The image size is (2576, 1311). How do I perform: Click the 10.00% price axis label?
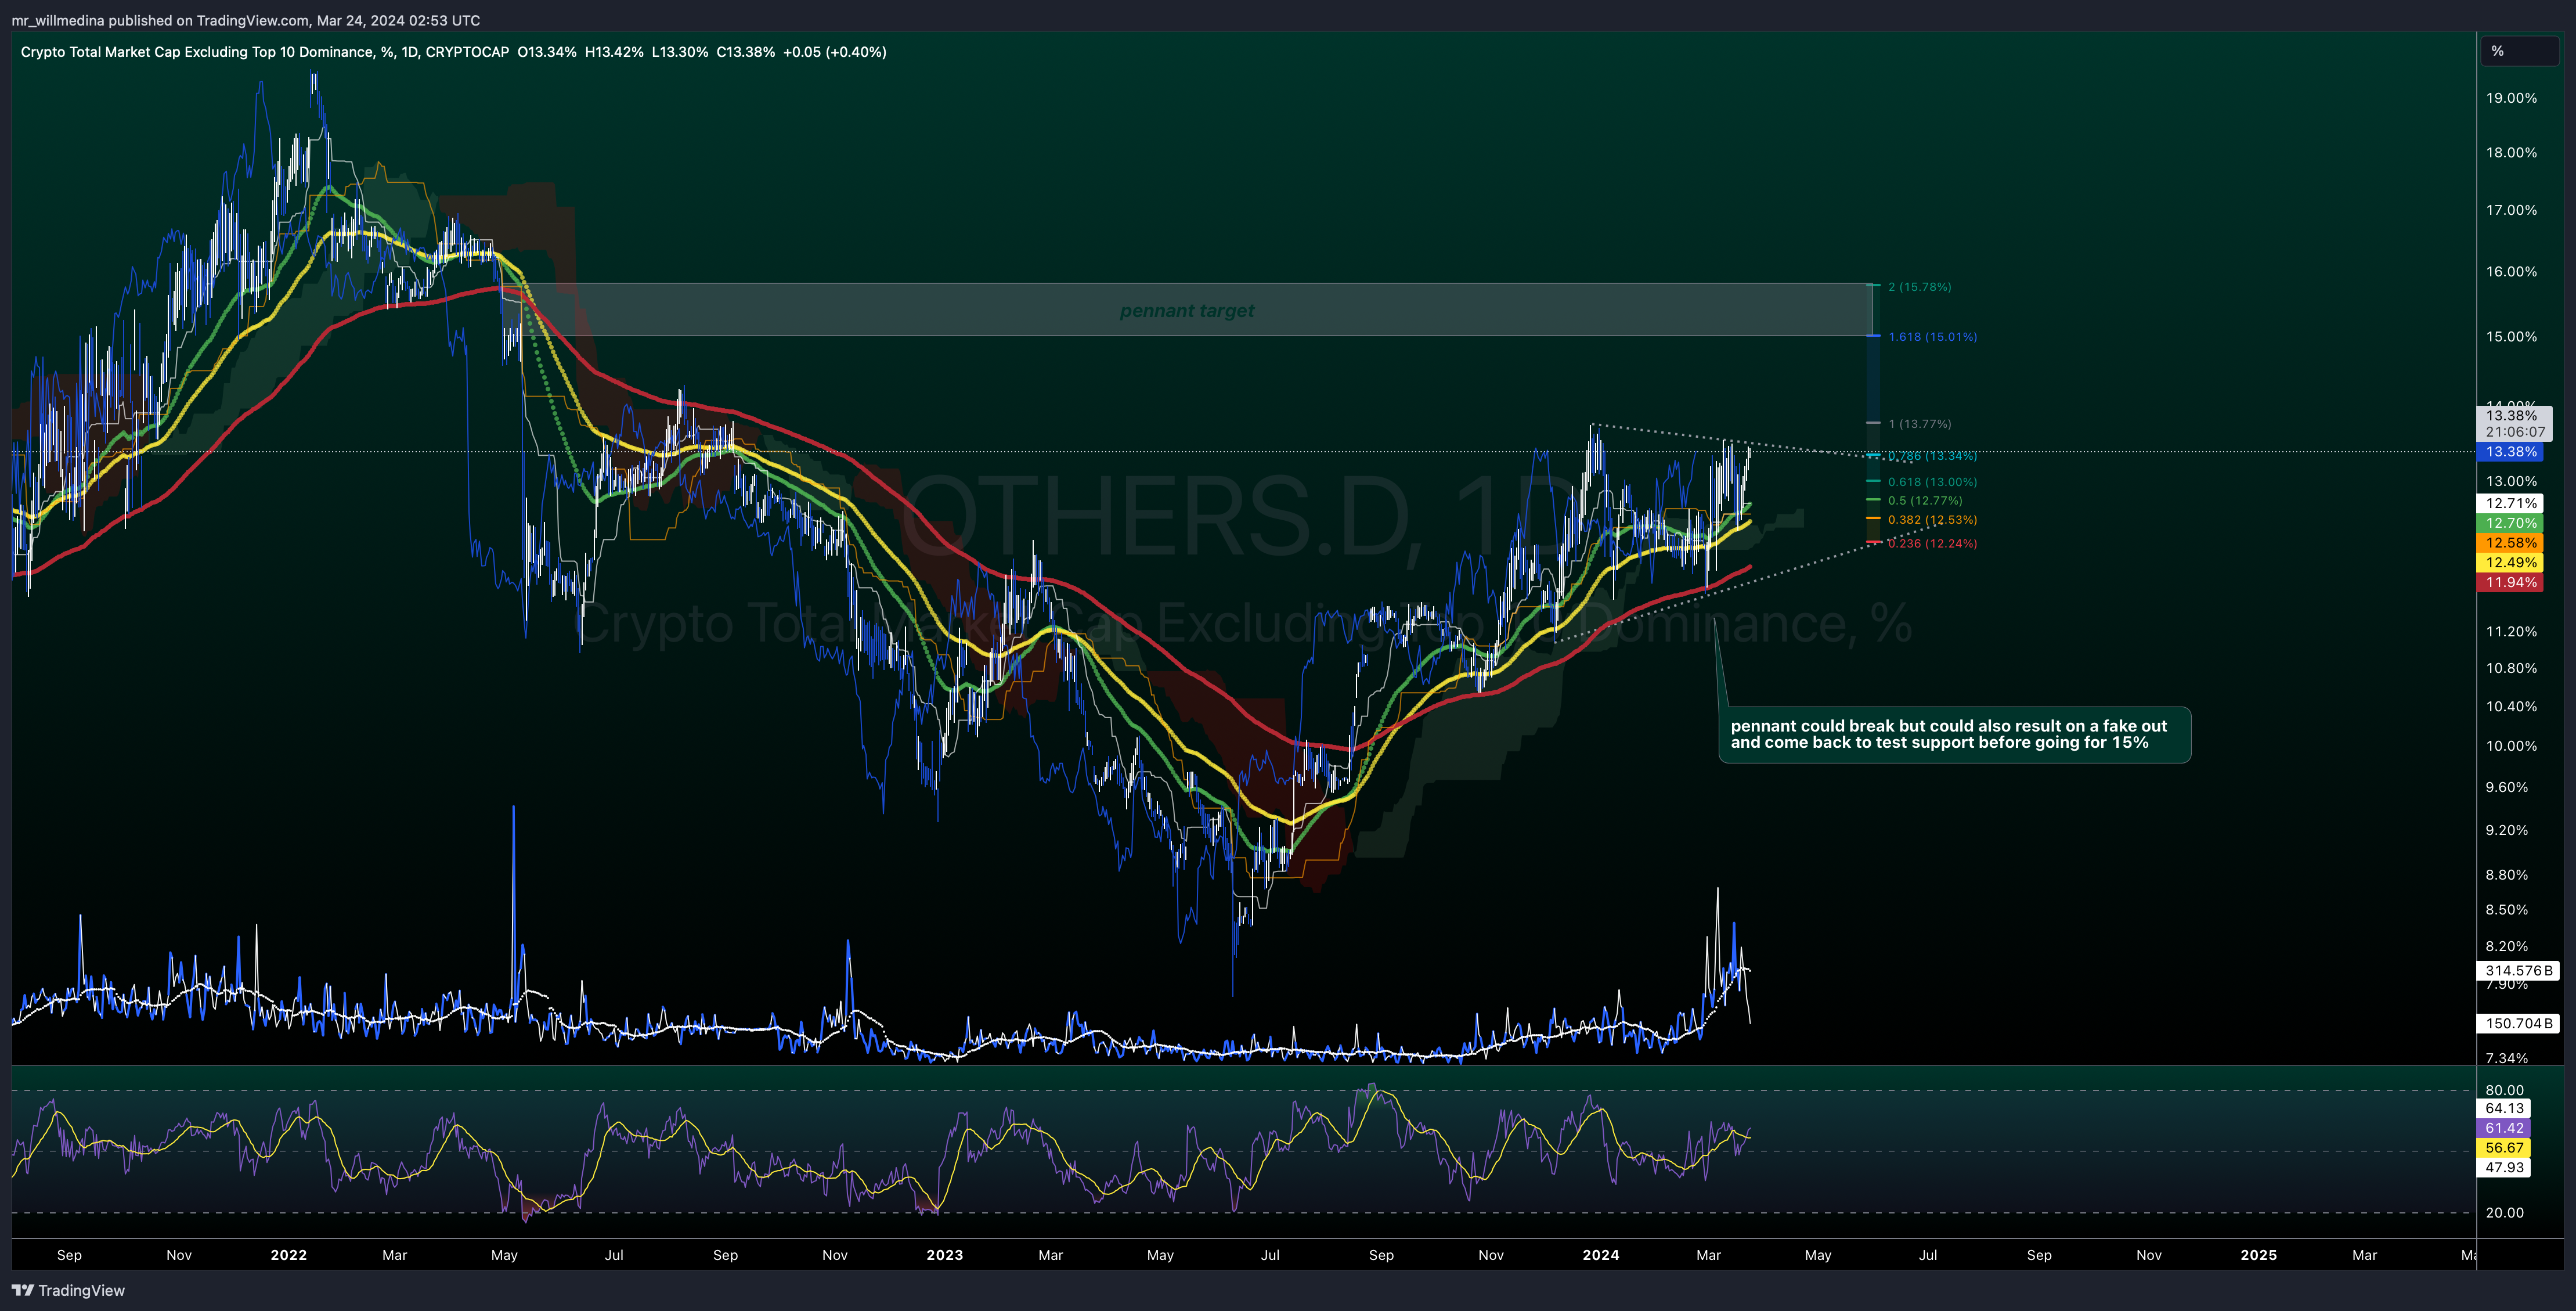(x=2511, y=747)
